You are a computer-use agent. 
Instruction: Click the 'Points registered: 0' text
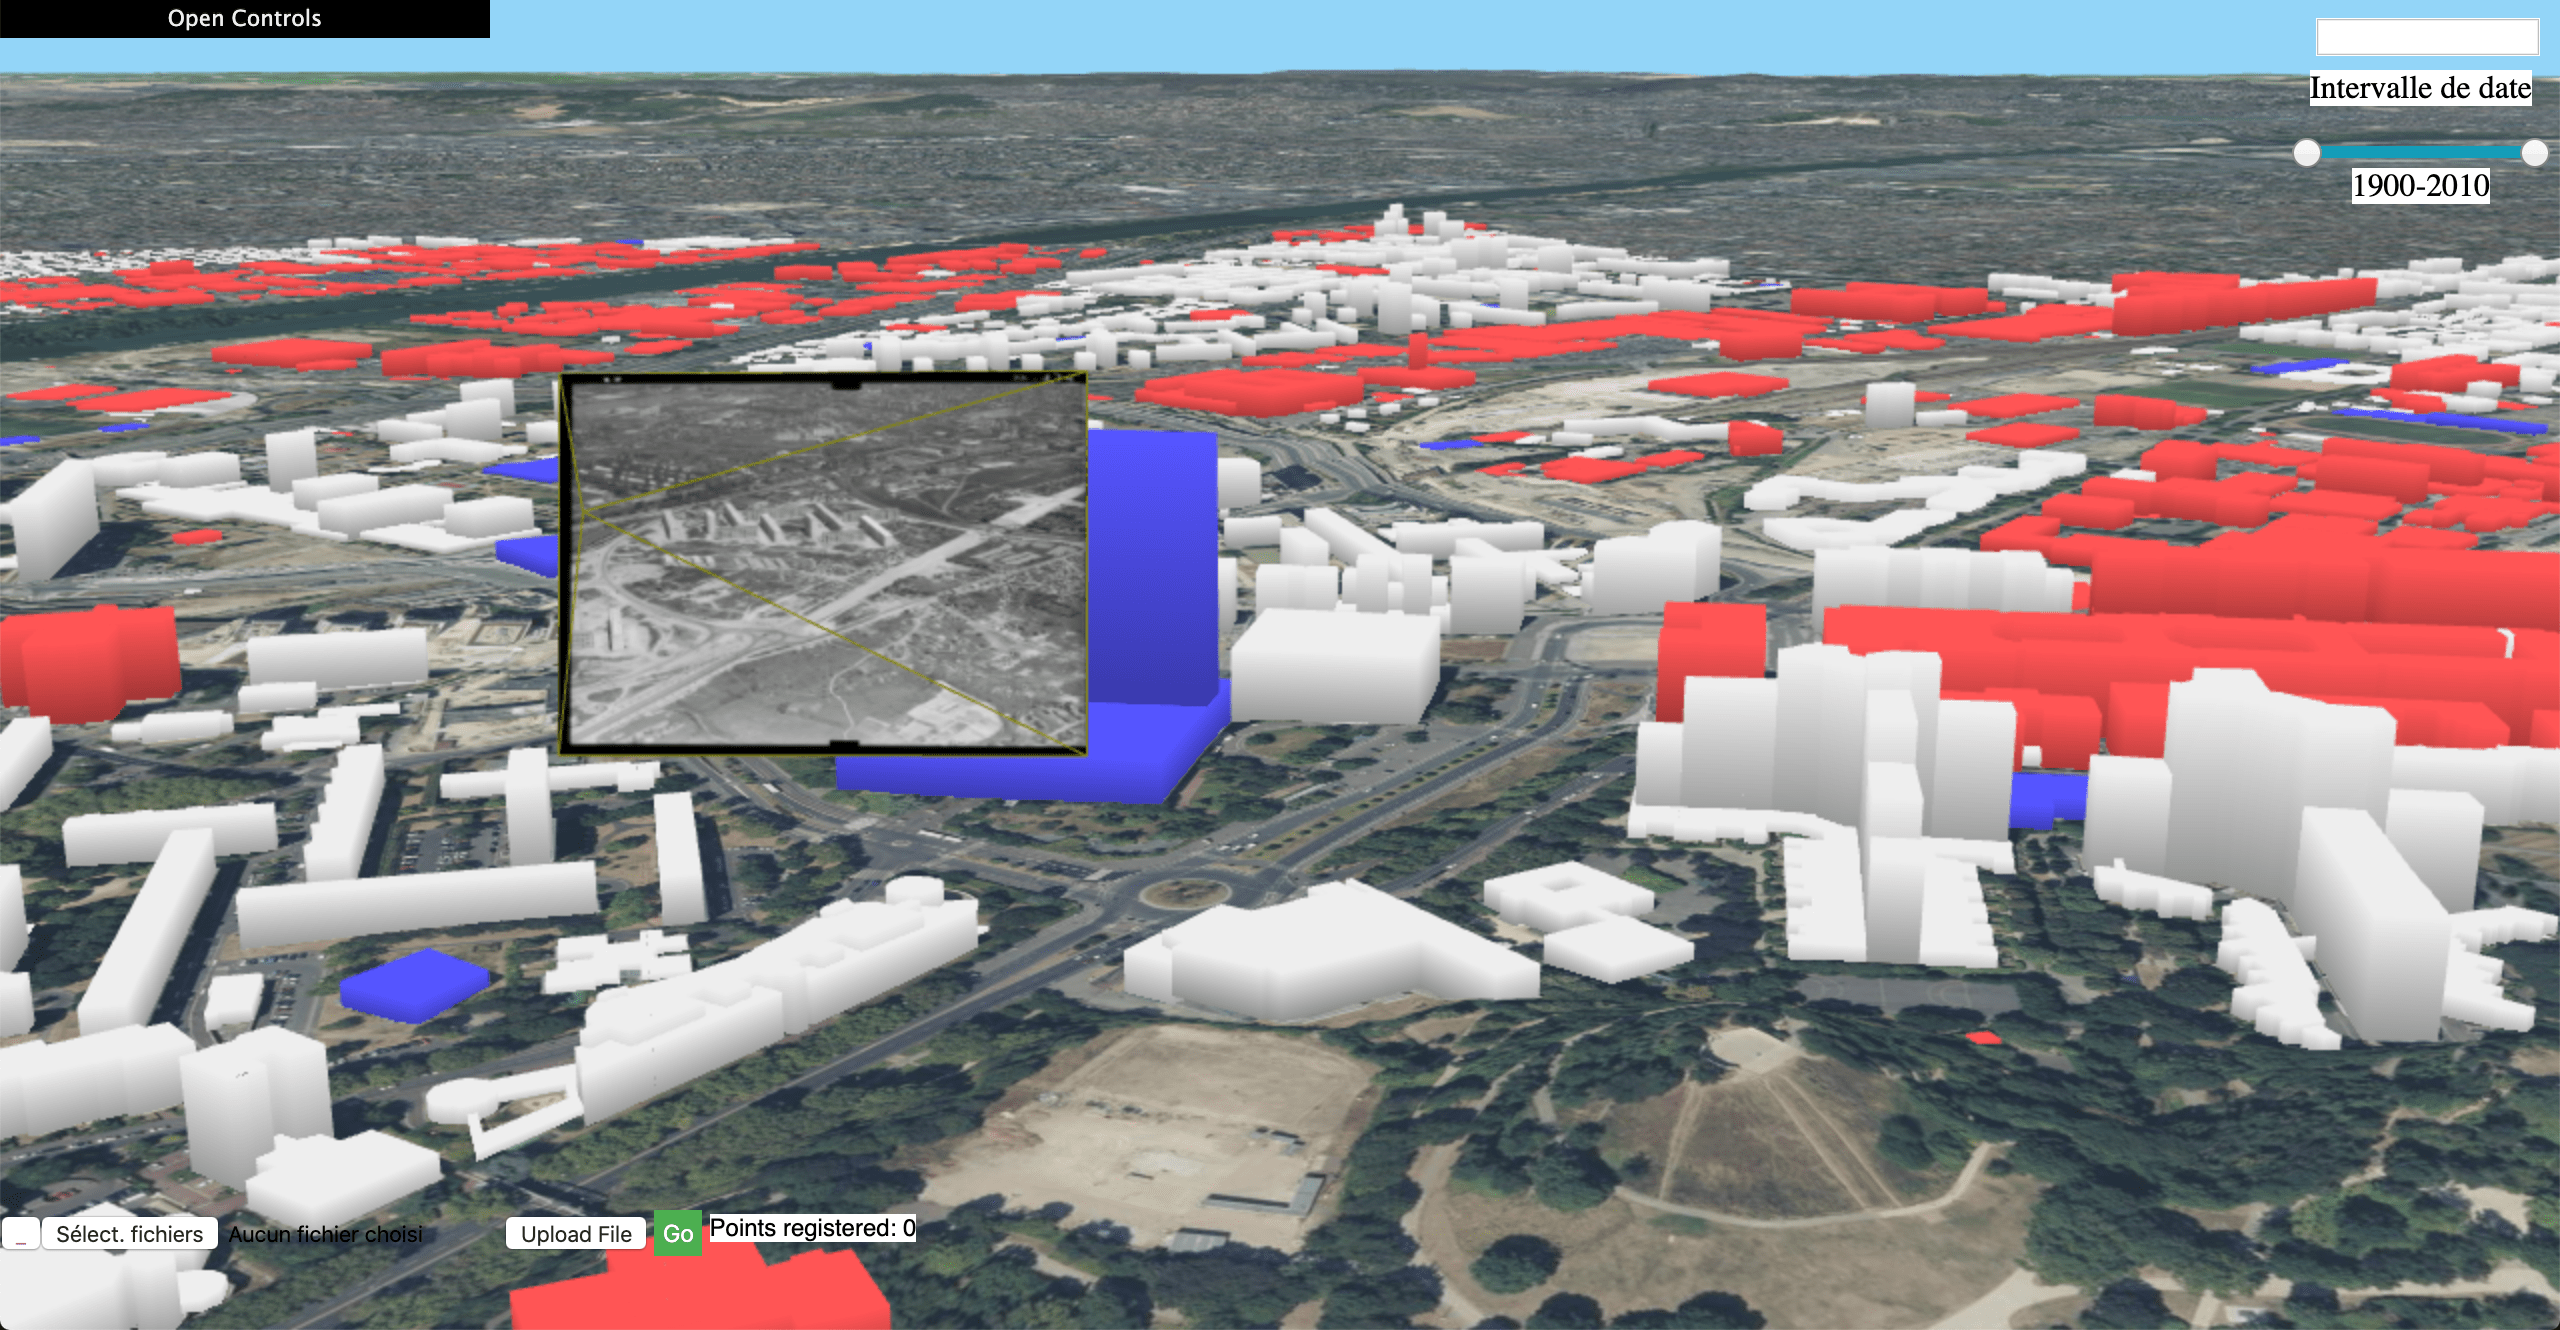[812, 1228]
